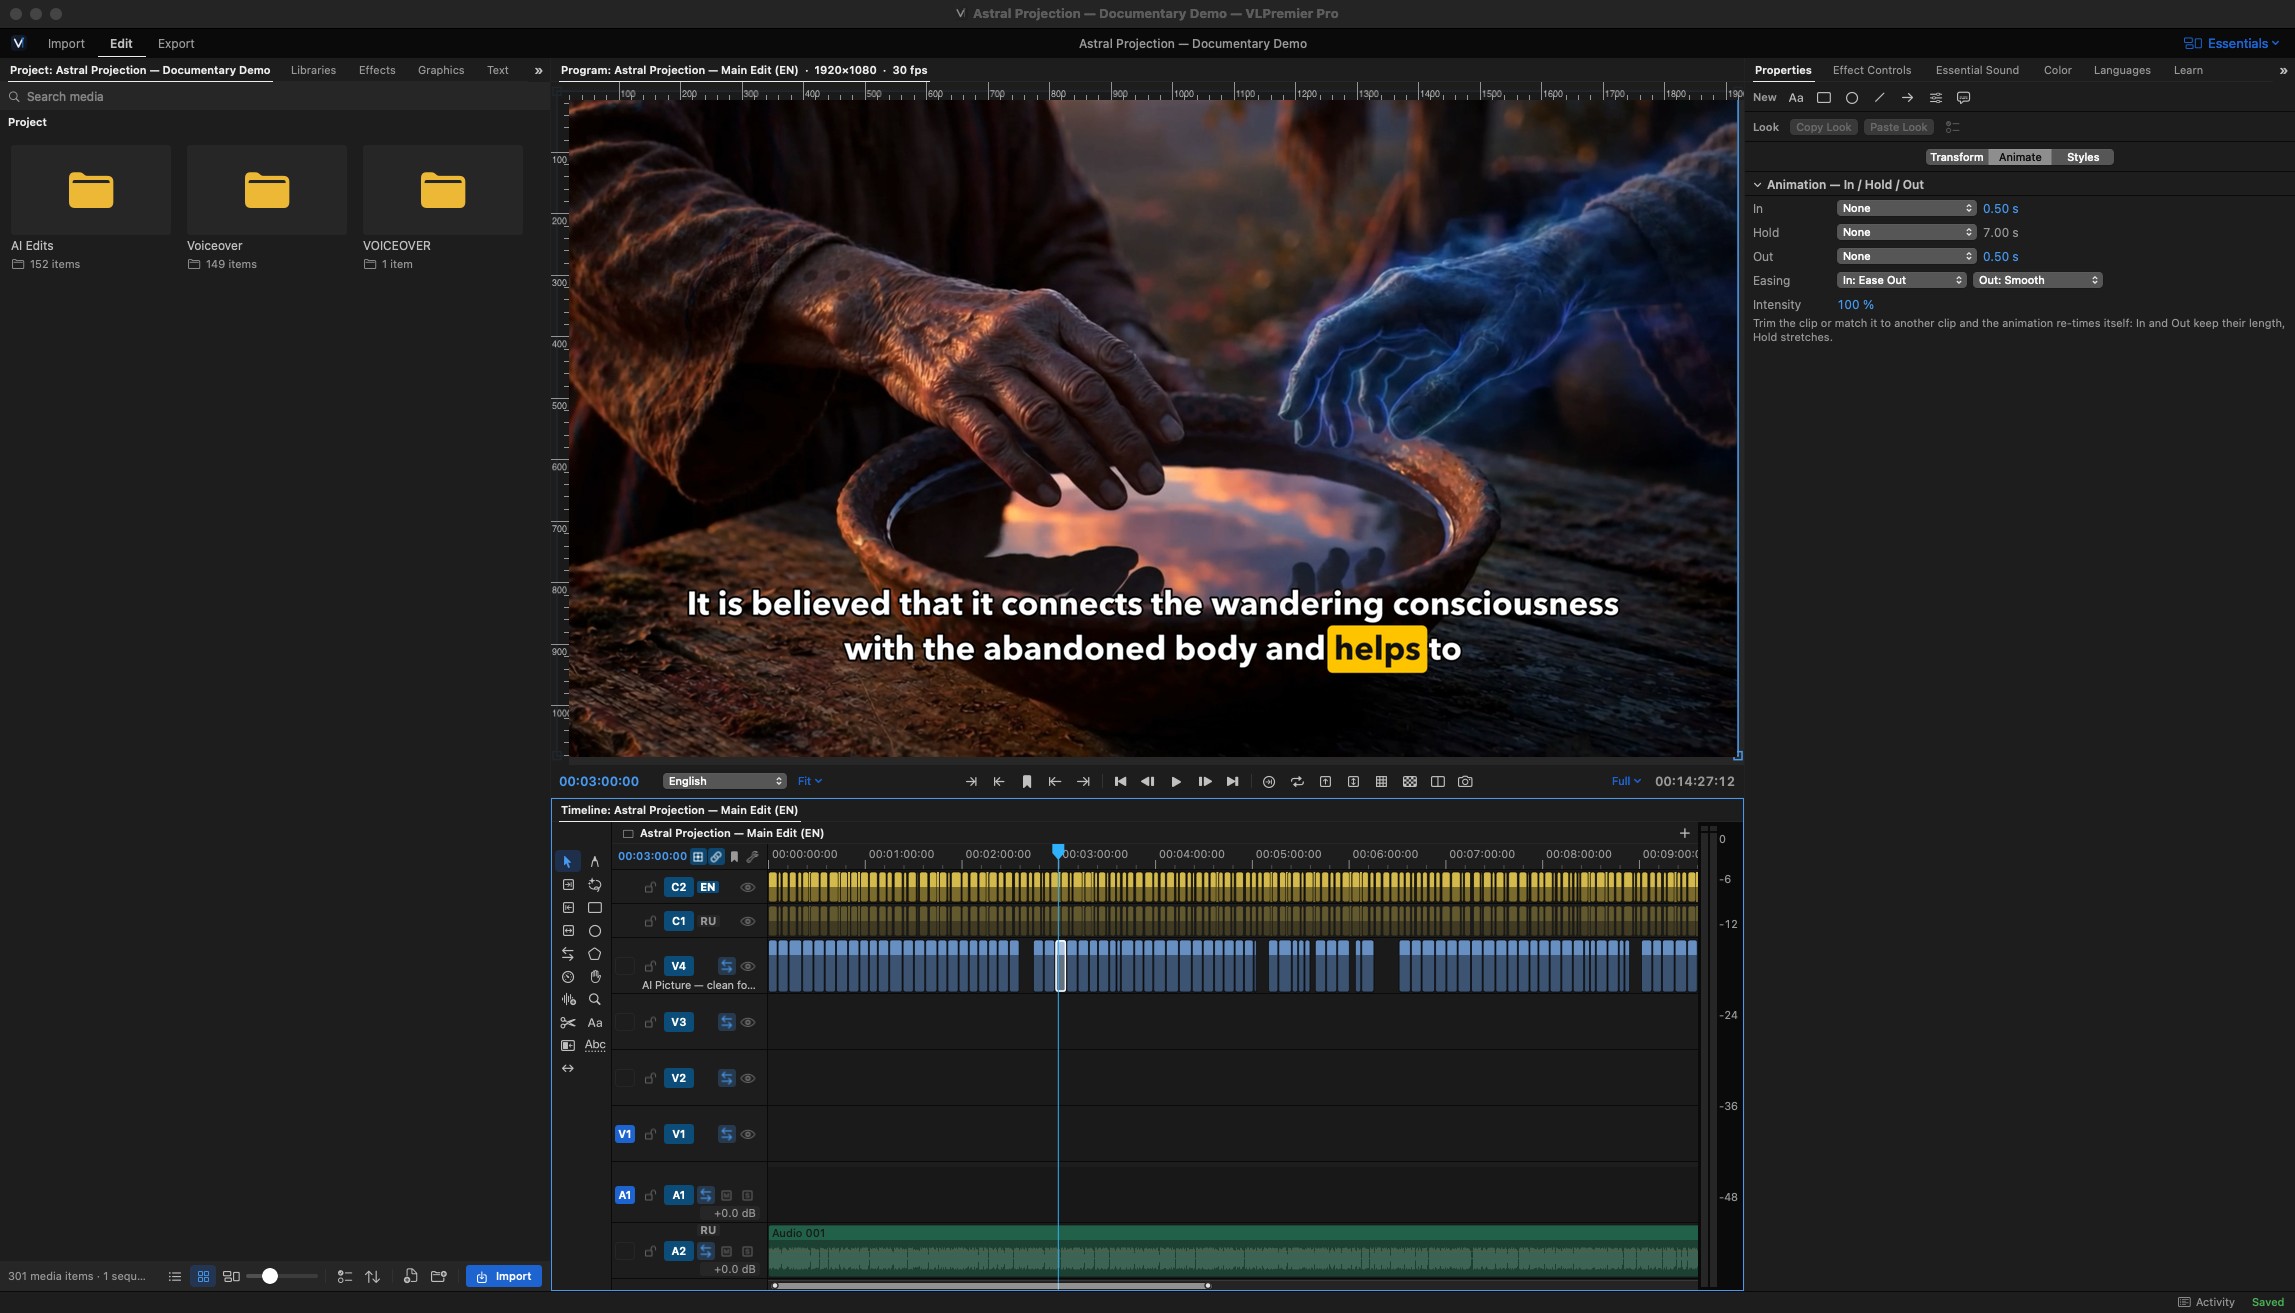This screenshot has height=1313, width=2295.
Task: Select the Styles segment button
Action: coord(2082,158)
